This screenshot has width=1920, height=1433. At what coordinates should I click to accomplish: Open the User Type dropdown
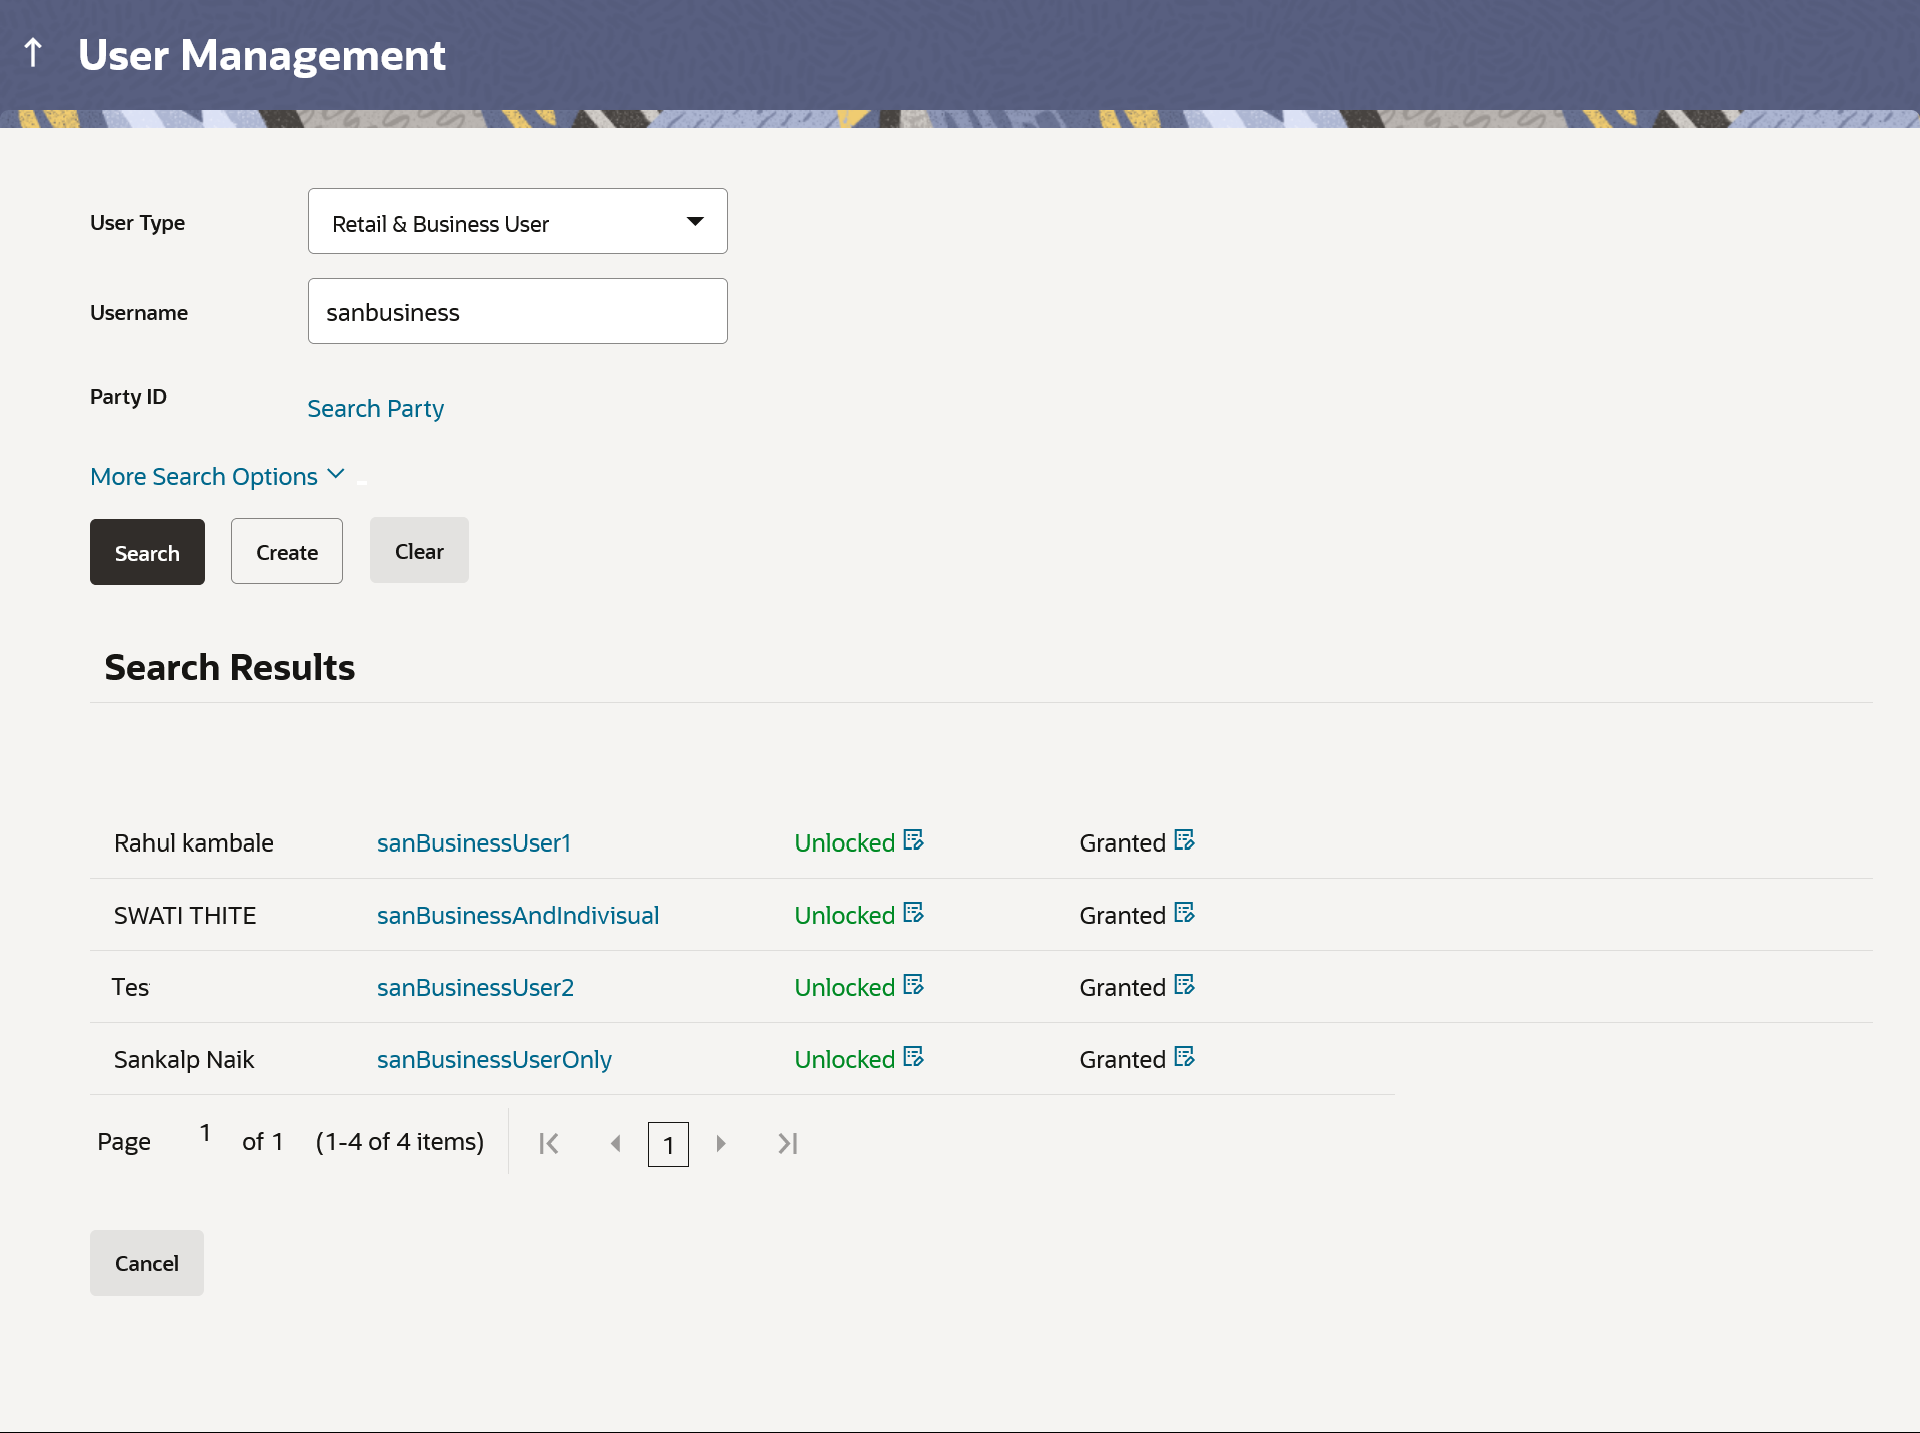[517, 221]
